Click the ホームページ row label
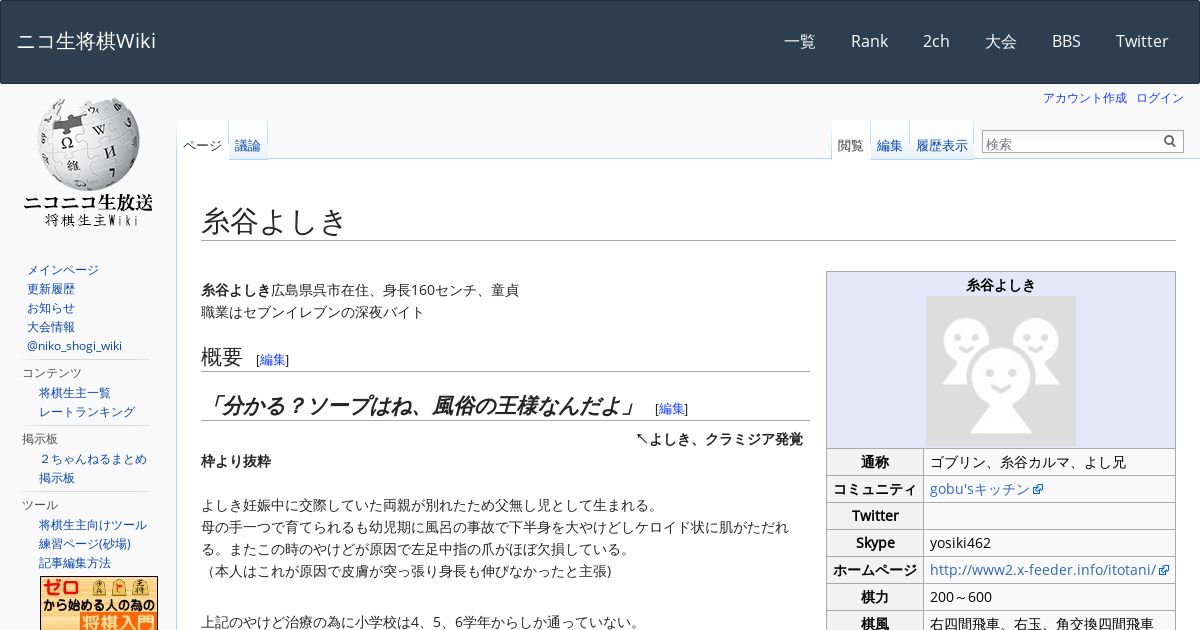The image size is (1200, 630). (875, 570)
